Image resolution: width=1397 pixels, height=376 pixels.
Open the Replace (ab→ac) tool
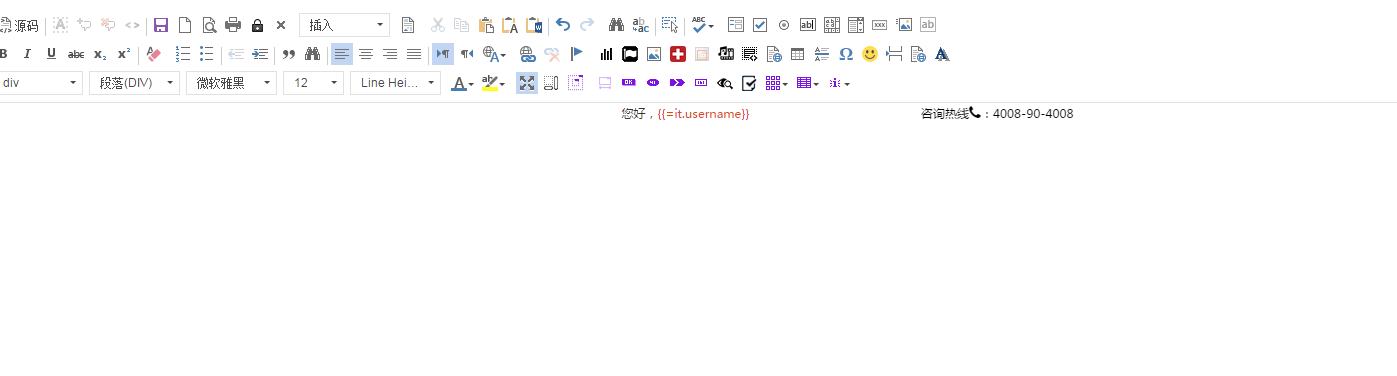(640, 25)
